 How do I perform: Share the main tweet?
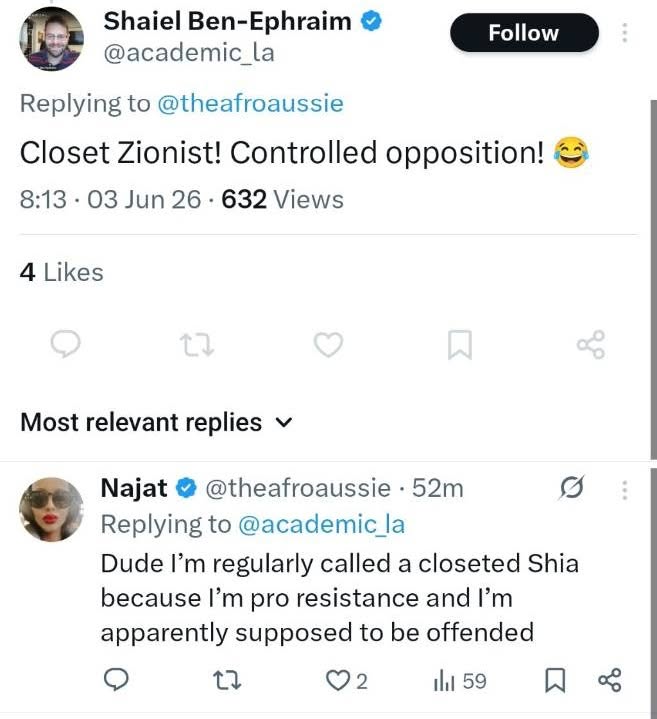coord(591,344)
